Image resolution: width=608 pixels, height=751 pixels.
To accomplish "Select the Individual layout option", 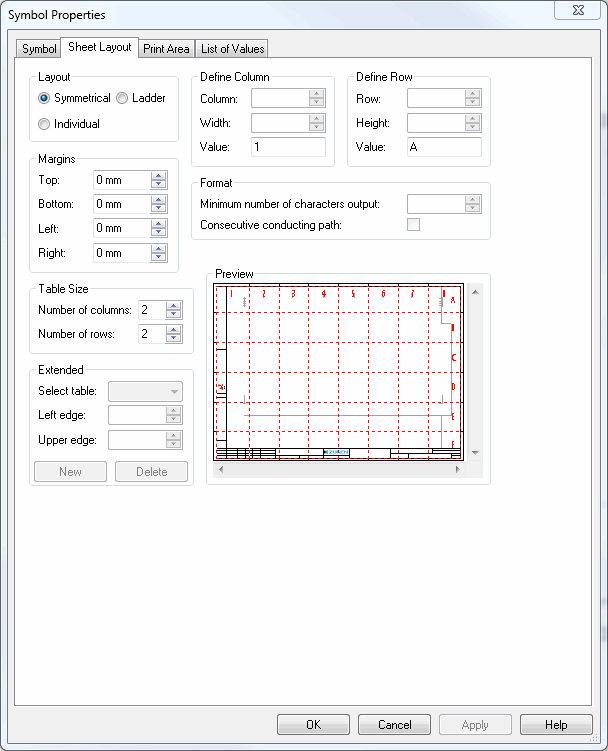I will (x=44, y=124).
